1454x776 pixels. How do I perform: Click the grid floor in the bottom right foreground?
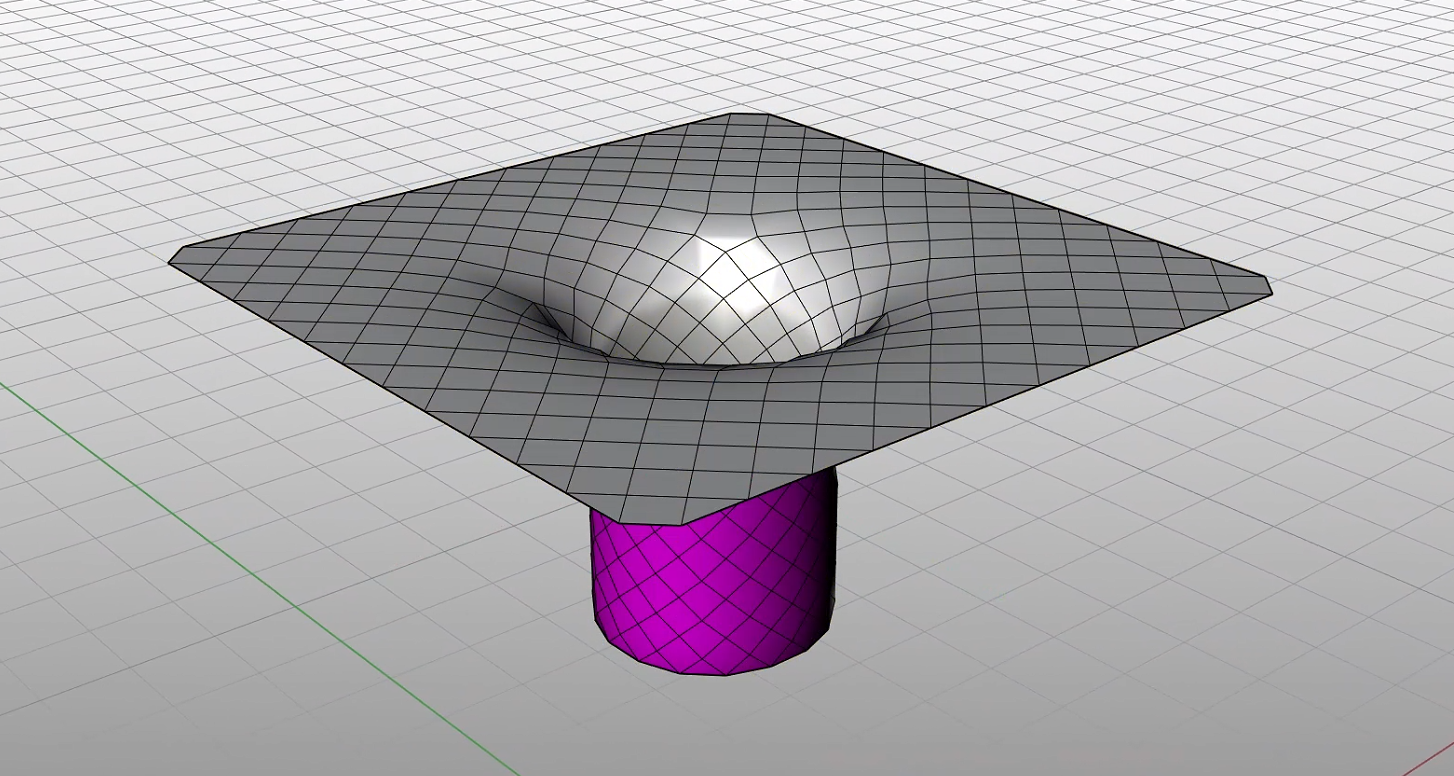click(x=1150, y=650)
